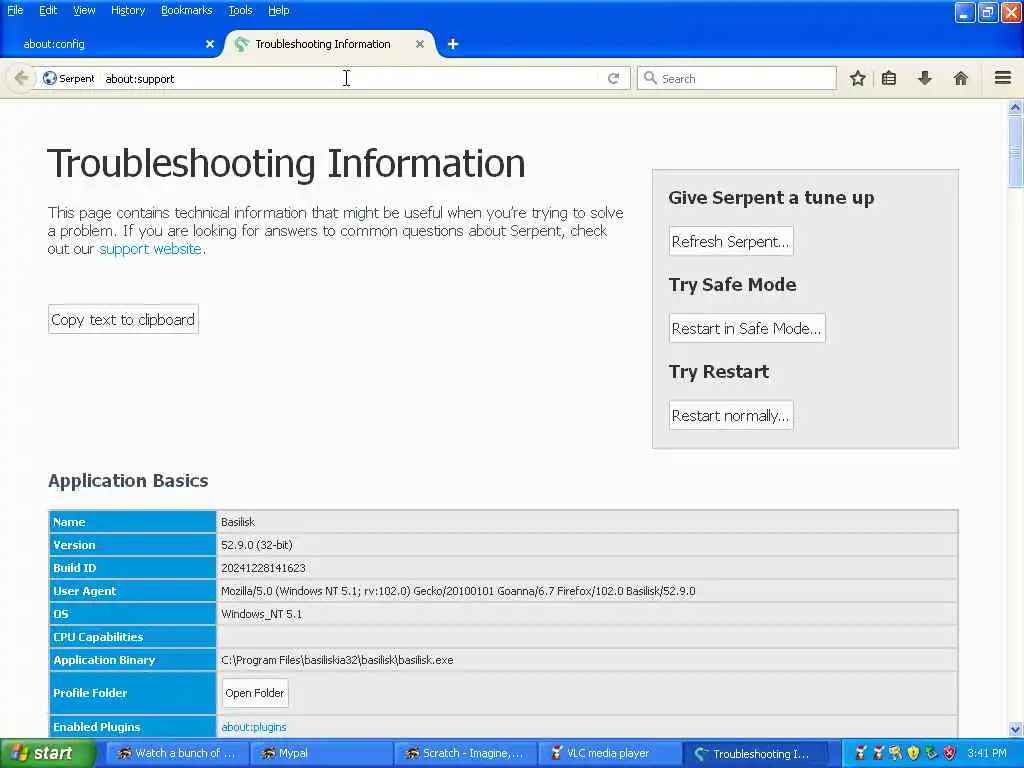Click the Basilisk name value
Viewport: 1024px width, 768px height.
pos(238,522)
